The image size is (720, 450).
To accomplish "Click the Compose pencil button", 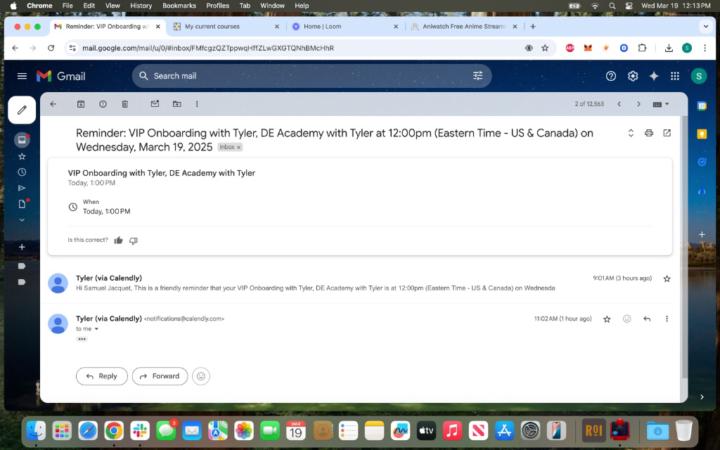I will (22, 109).
